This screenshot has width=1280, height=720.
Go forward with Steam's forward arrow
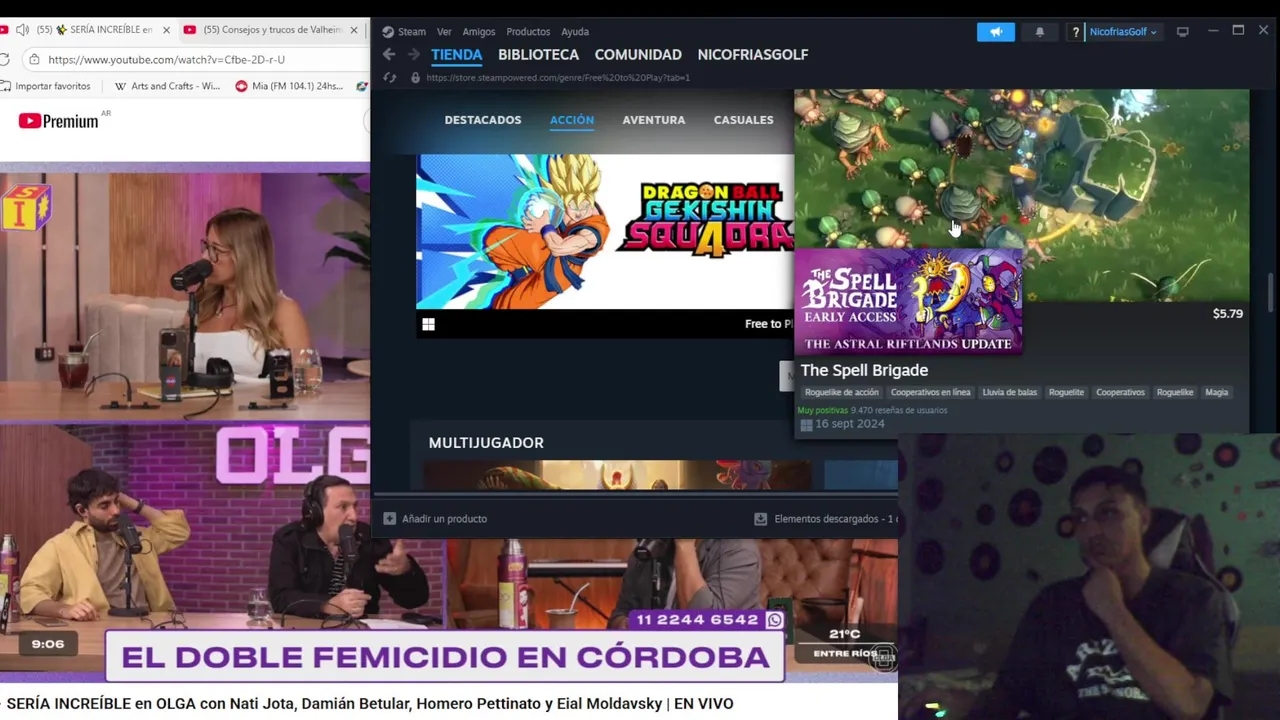point(413,55)
